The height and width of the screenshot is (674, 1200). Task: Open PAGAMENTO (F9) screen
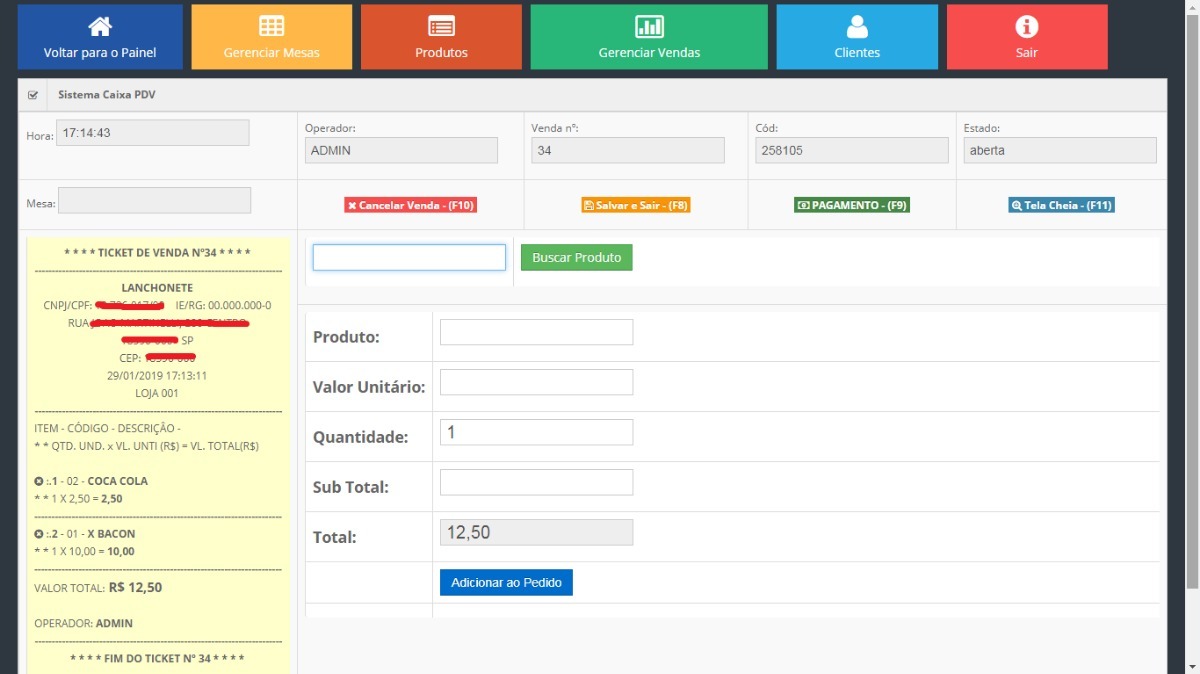tap(852, 205)
